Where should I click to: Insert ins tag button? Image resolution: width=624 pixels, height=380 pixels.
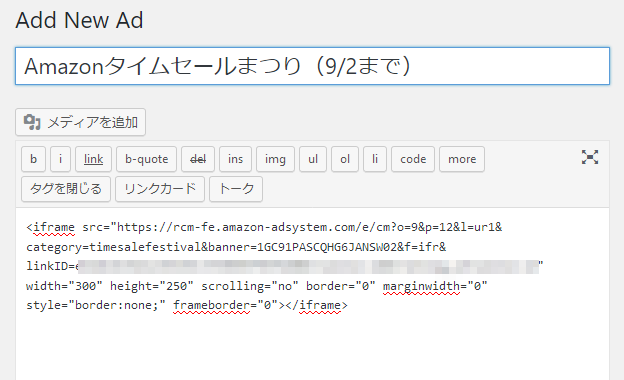235,159
